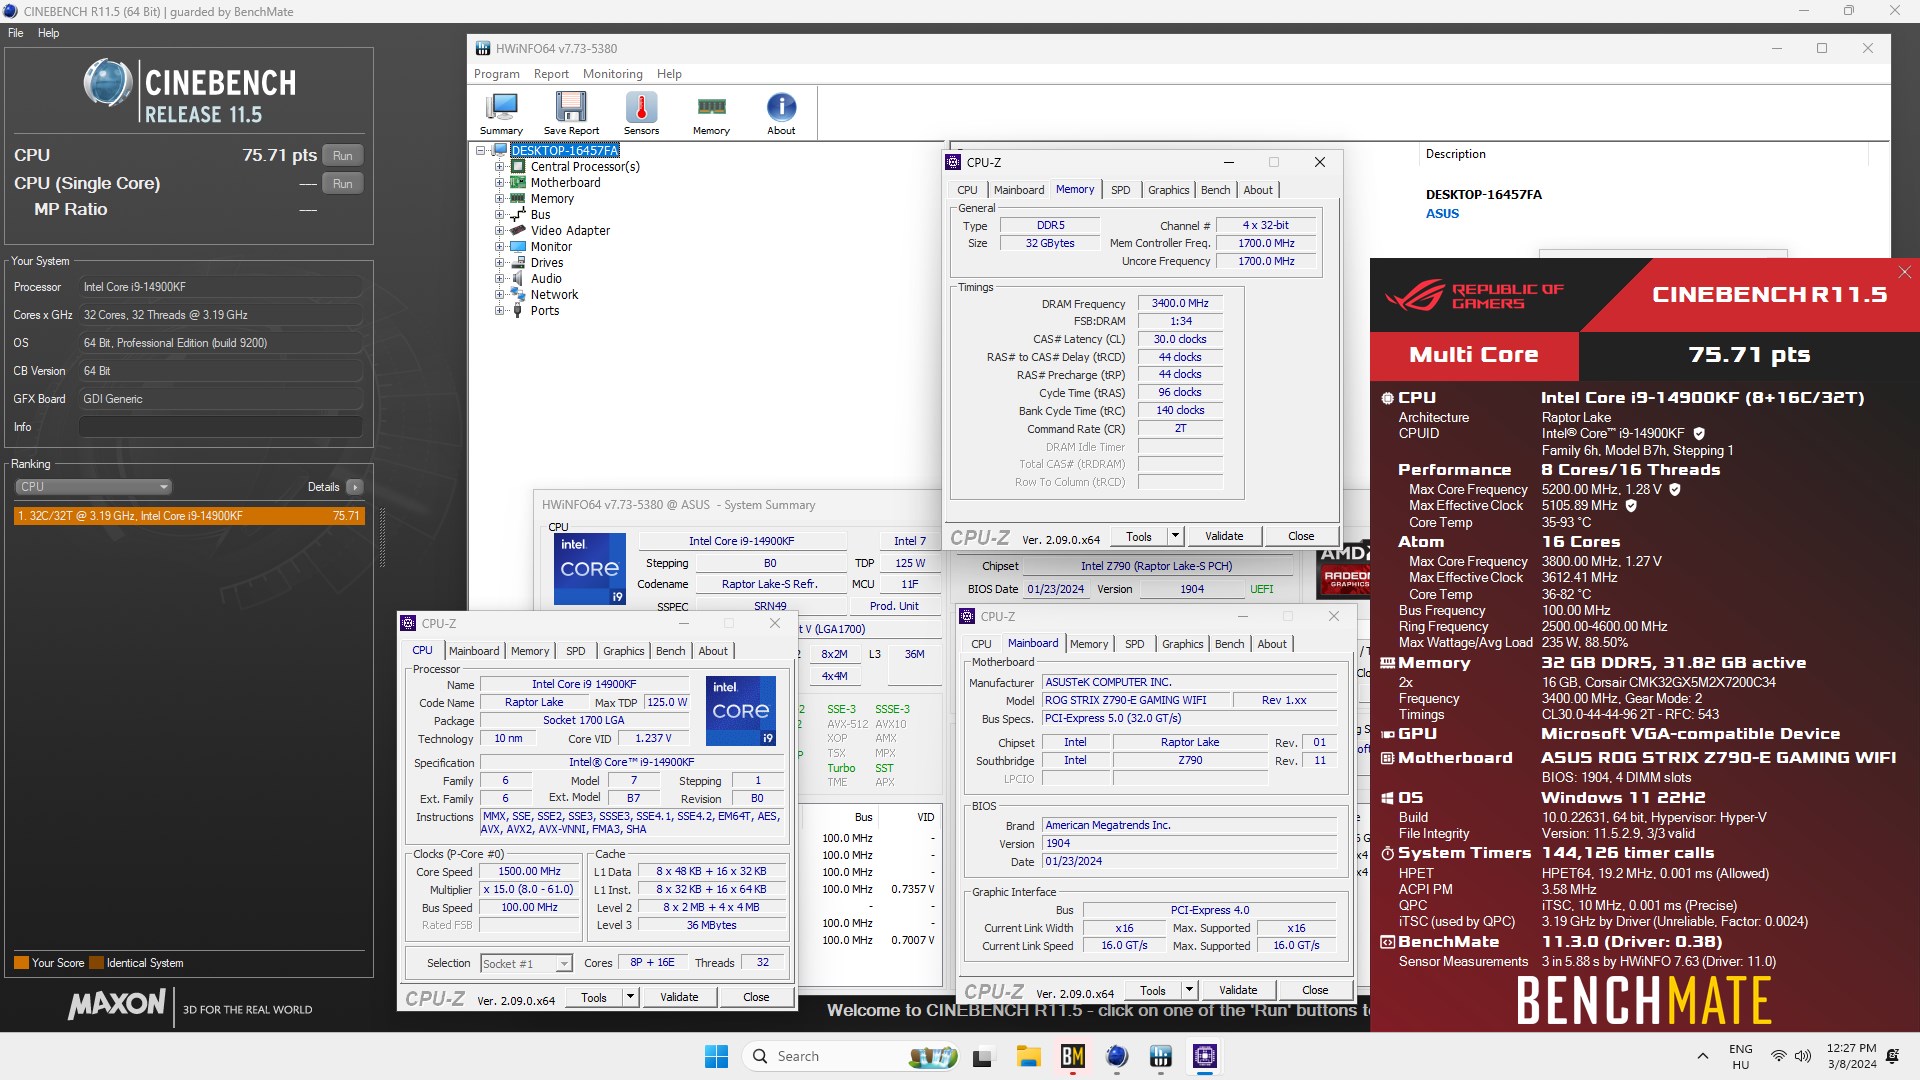Run the CPU multi-core benchmark
1920x1080 pixels.
[x=343, y=156]
